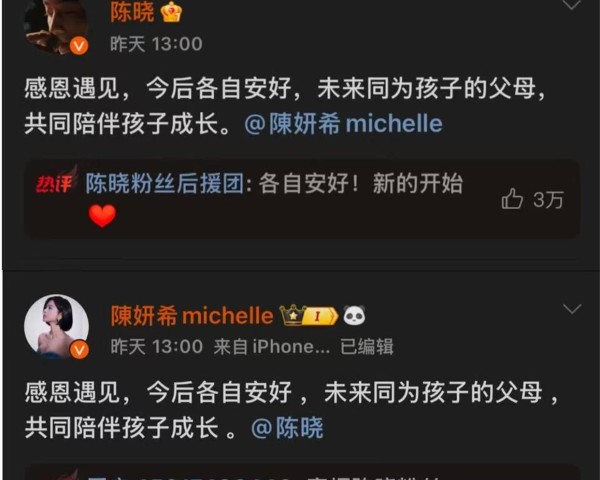
Task: Click the 已编辑 edited label
Action: point(367,347)
